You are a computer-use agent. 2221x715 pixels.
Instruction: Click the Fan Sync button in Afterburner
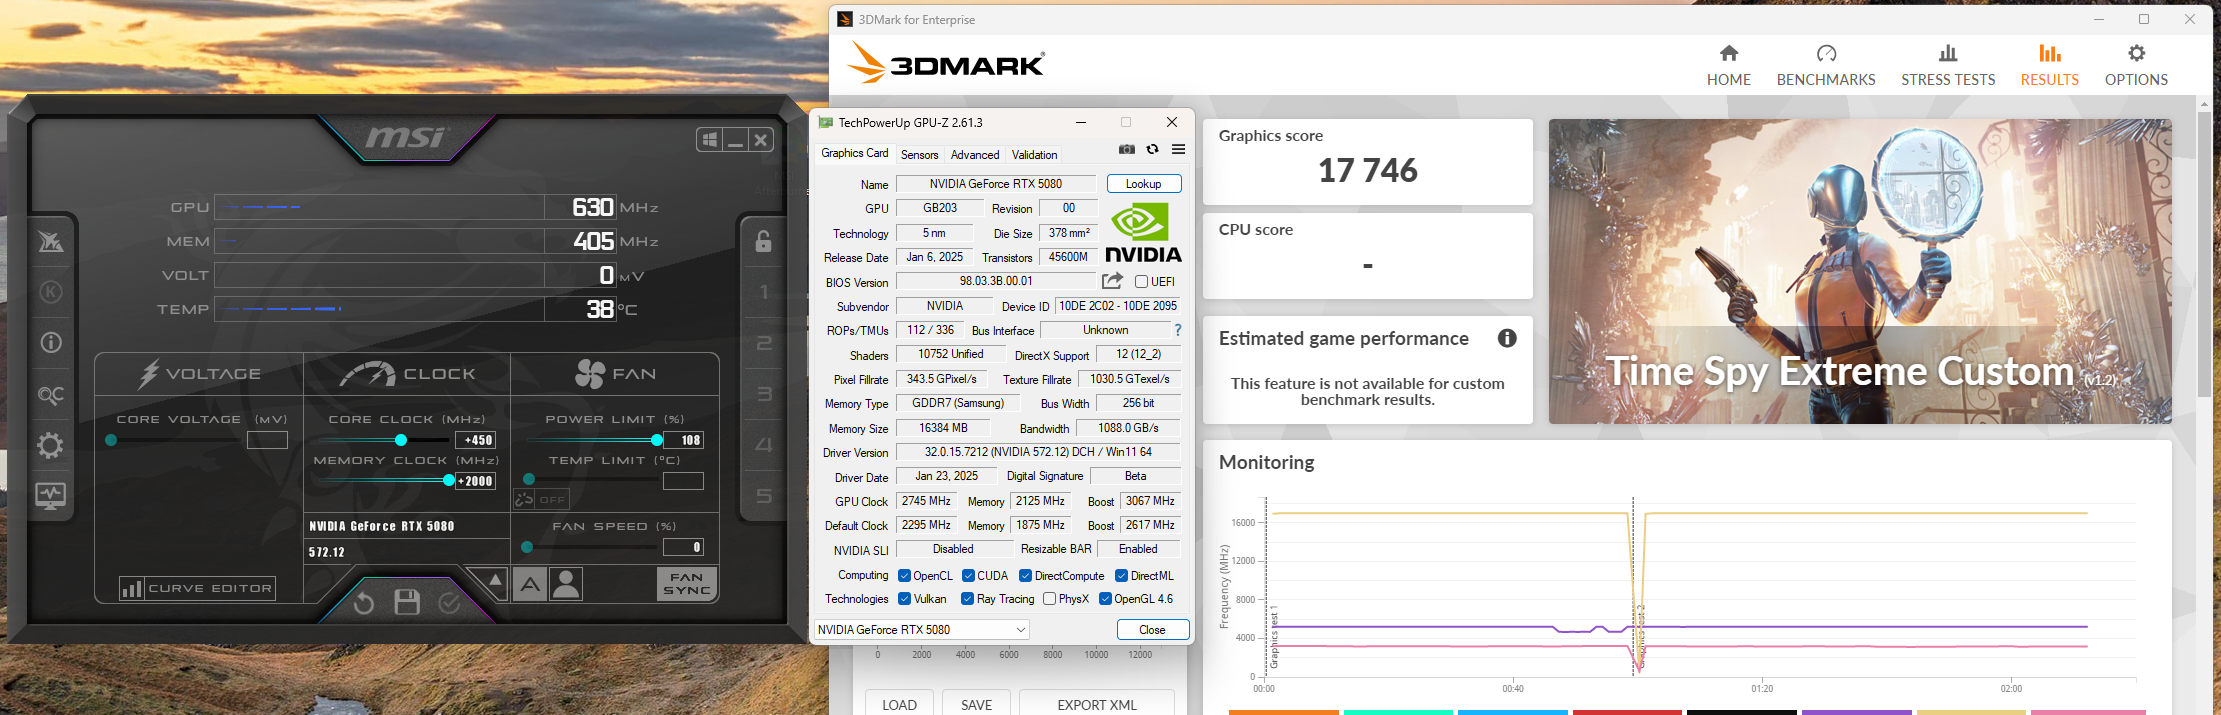point(687,584)
